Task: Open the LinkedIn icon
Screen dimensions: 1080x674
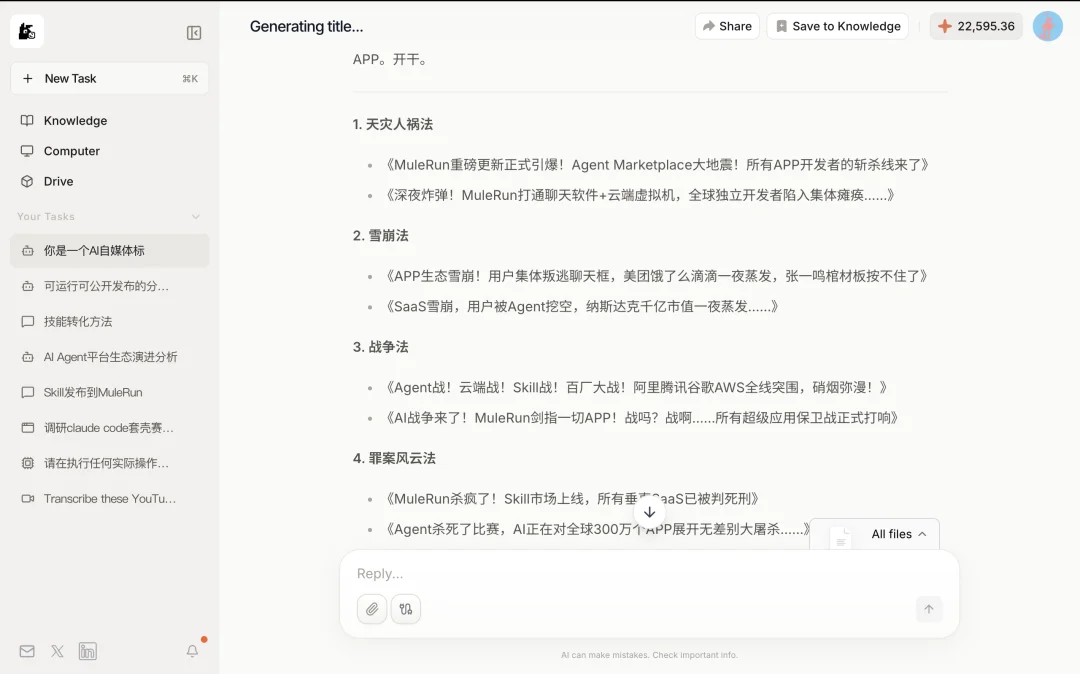Action: 88,651
